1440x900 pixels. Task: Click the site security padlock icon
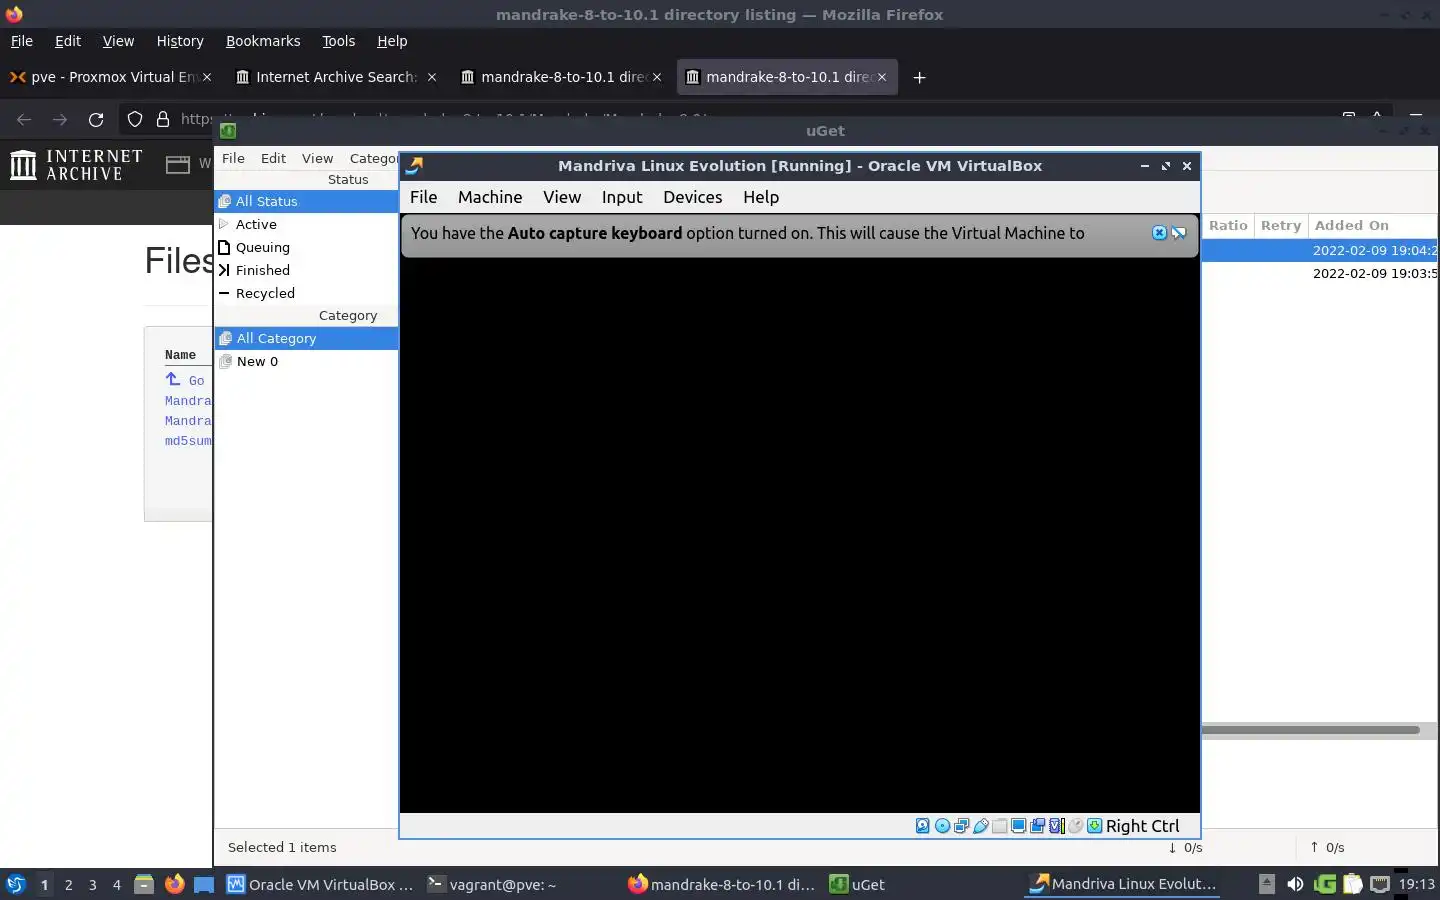click(163, 119)
